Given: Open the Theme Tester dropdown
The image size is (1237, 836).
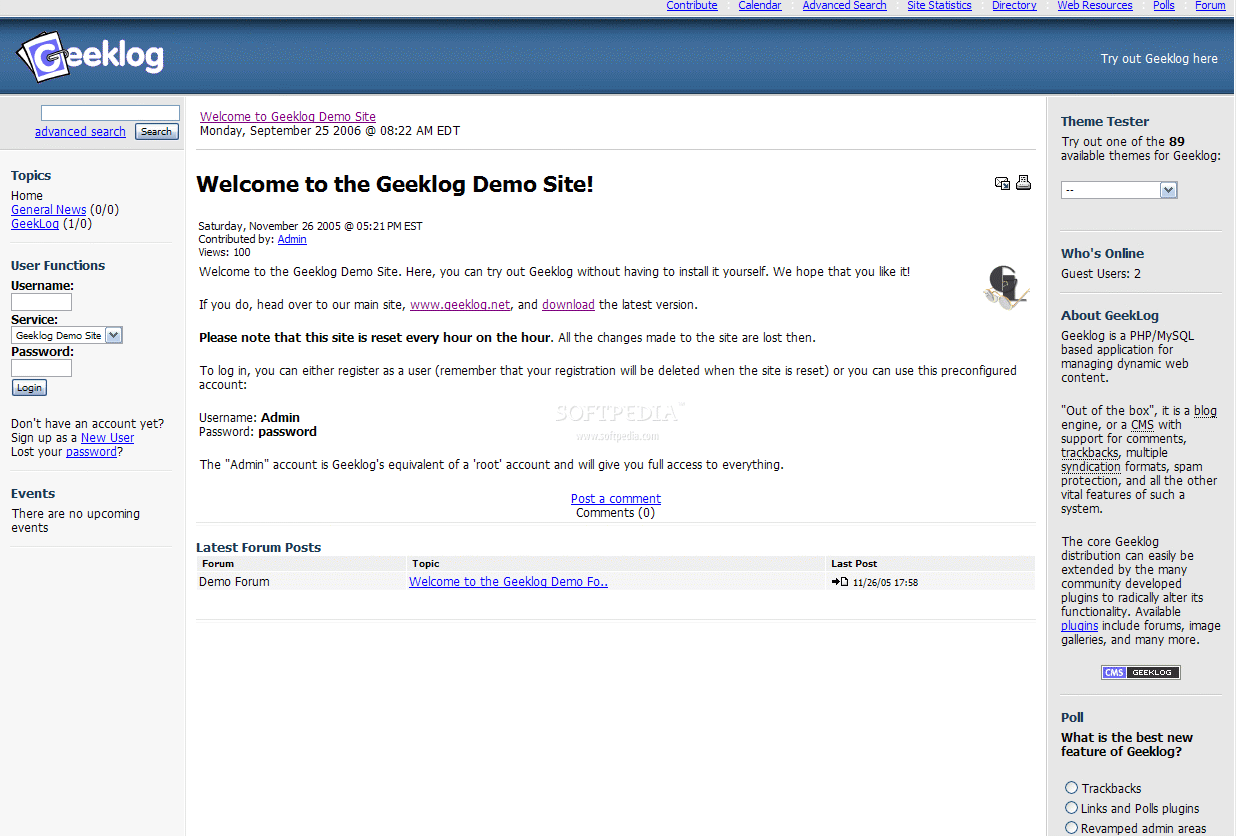Looking at the screenshot, I should click(x=1119, y=190).
